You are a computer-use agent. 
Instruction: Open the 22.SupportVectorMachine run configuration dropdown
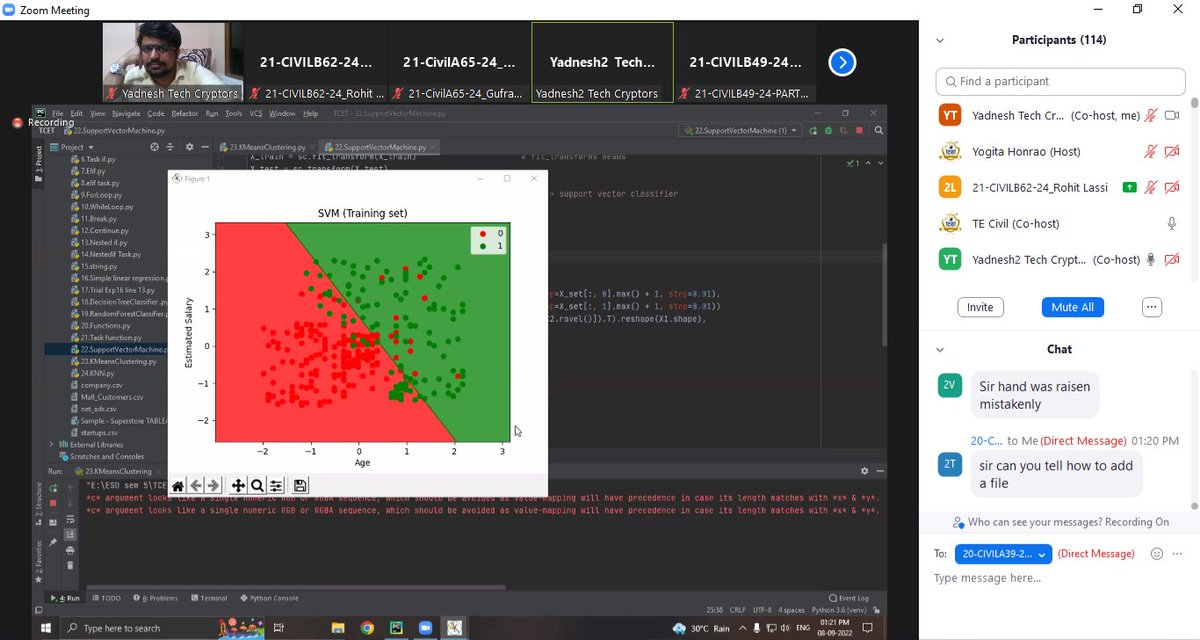coord(740,130)
